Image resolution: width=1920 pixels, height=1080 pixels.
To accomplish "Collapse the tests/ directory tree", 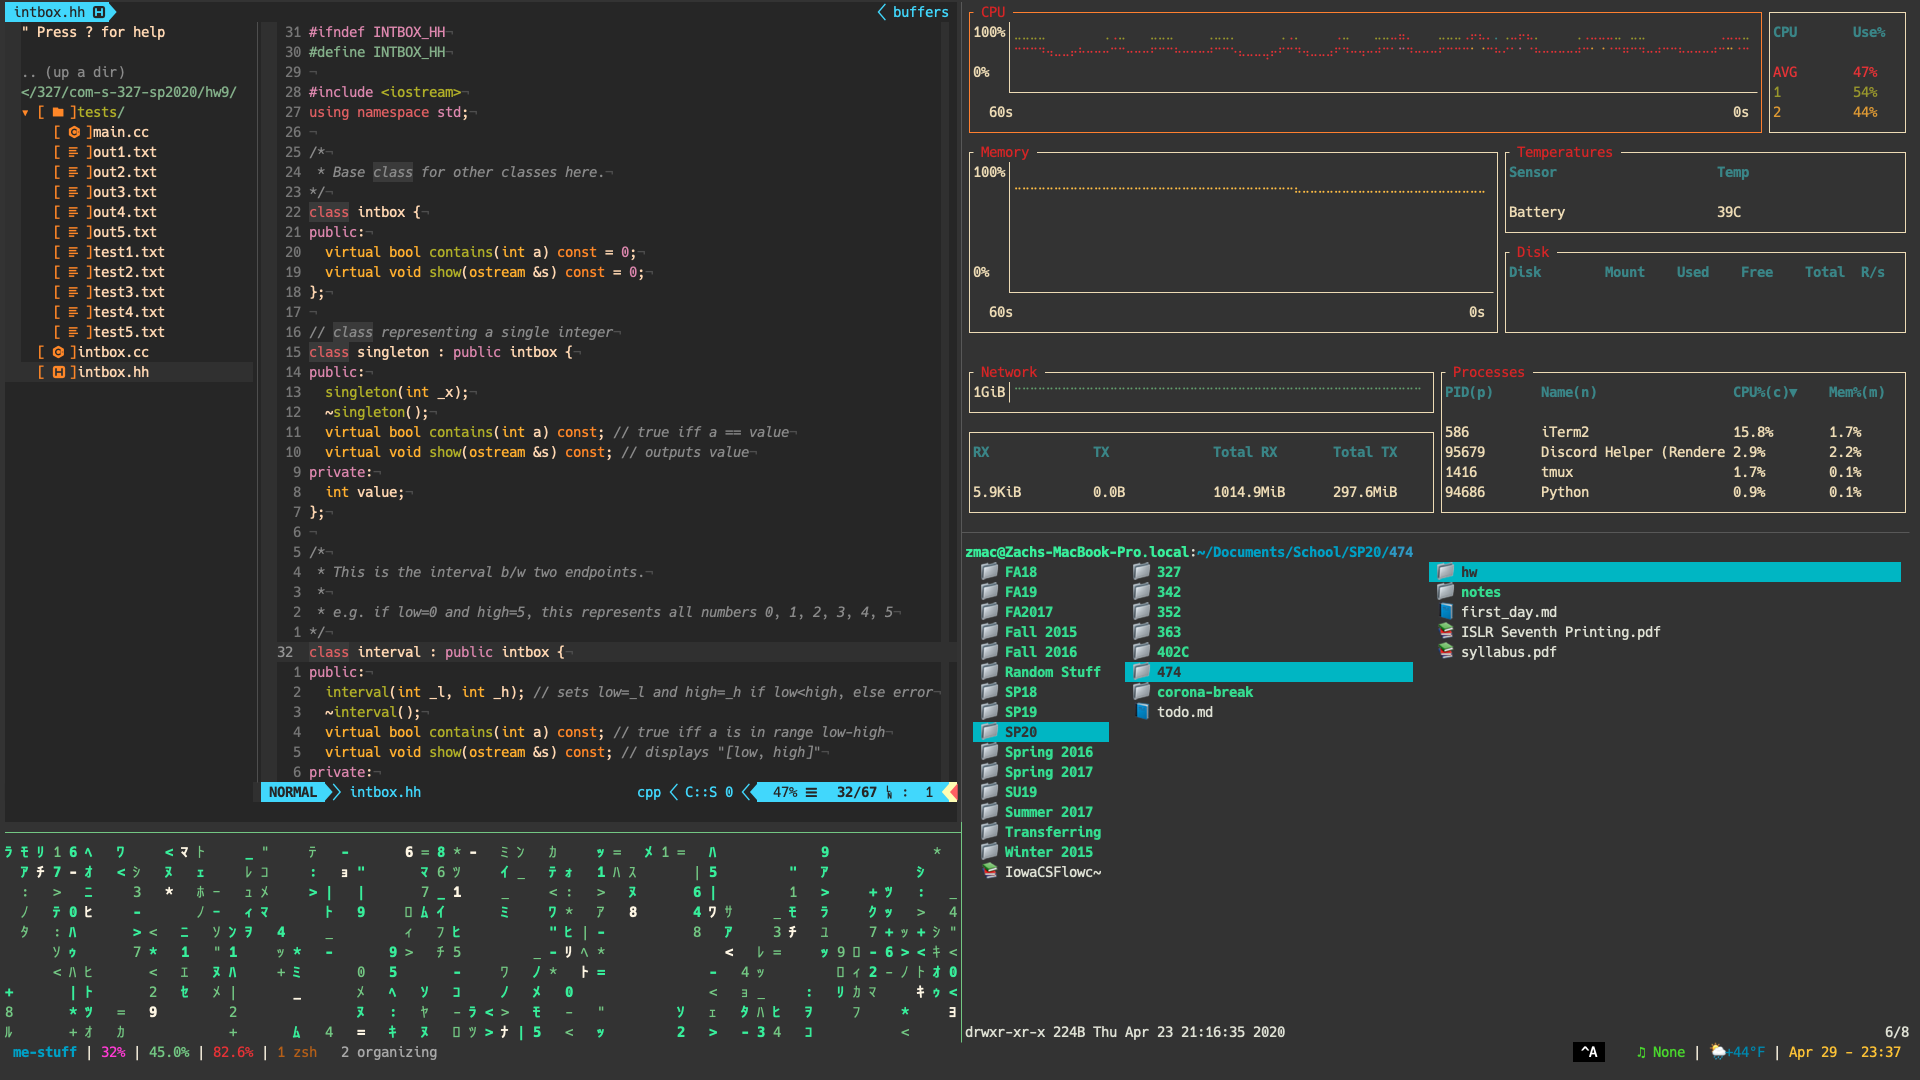I will click(25, 112).
